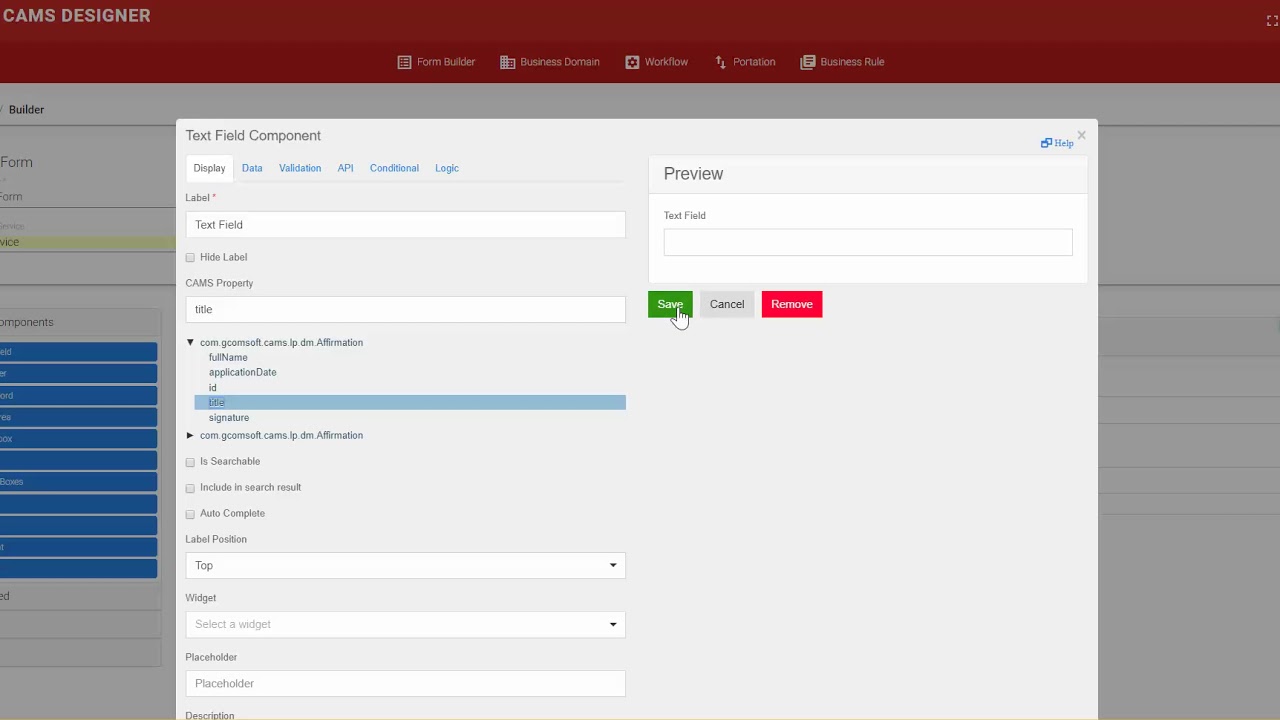This screenshot has height=720, width=1280.
Task: Enable the Hide Label checkbox
Action: [190, 258]
